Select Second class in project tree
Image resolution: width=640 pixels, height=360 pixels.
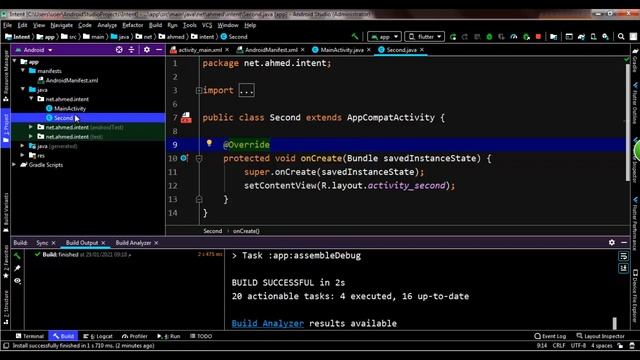pyautogui.click(x=63, y=118)
